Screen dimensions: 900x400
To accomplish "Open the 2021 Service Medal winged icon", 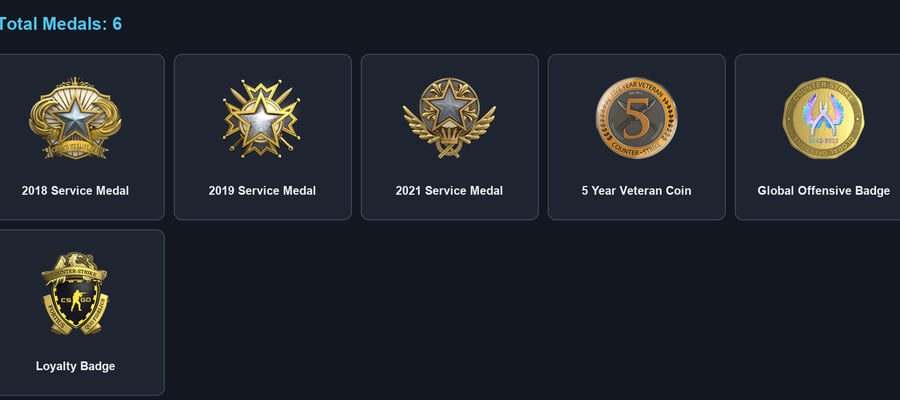I will [449, 118].
